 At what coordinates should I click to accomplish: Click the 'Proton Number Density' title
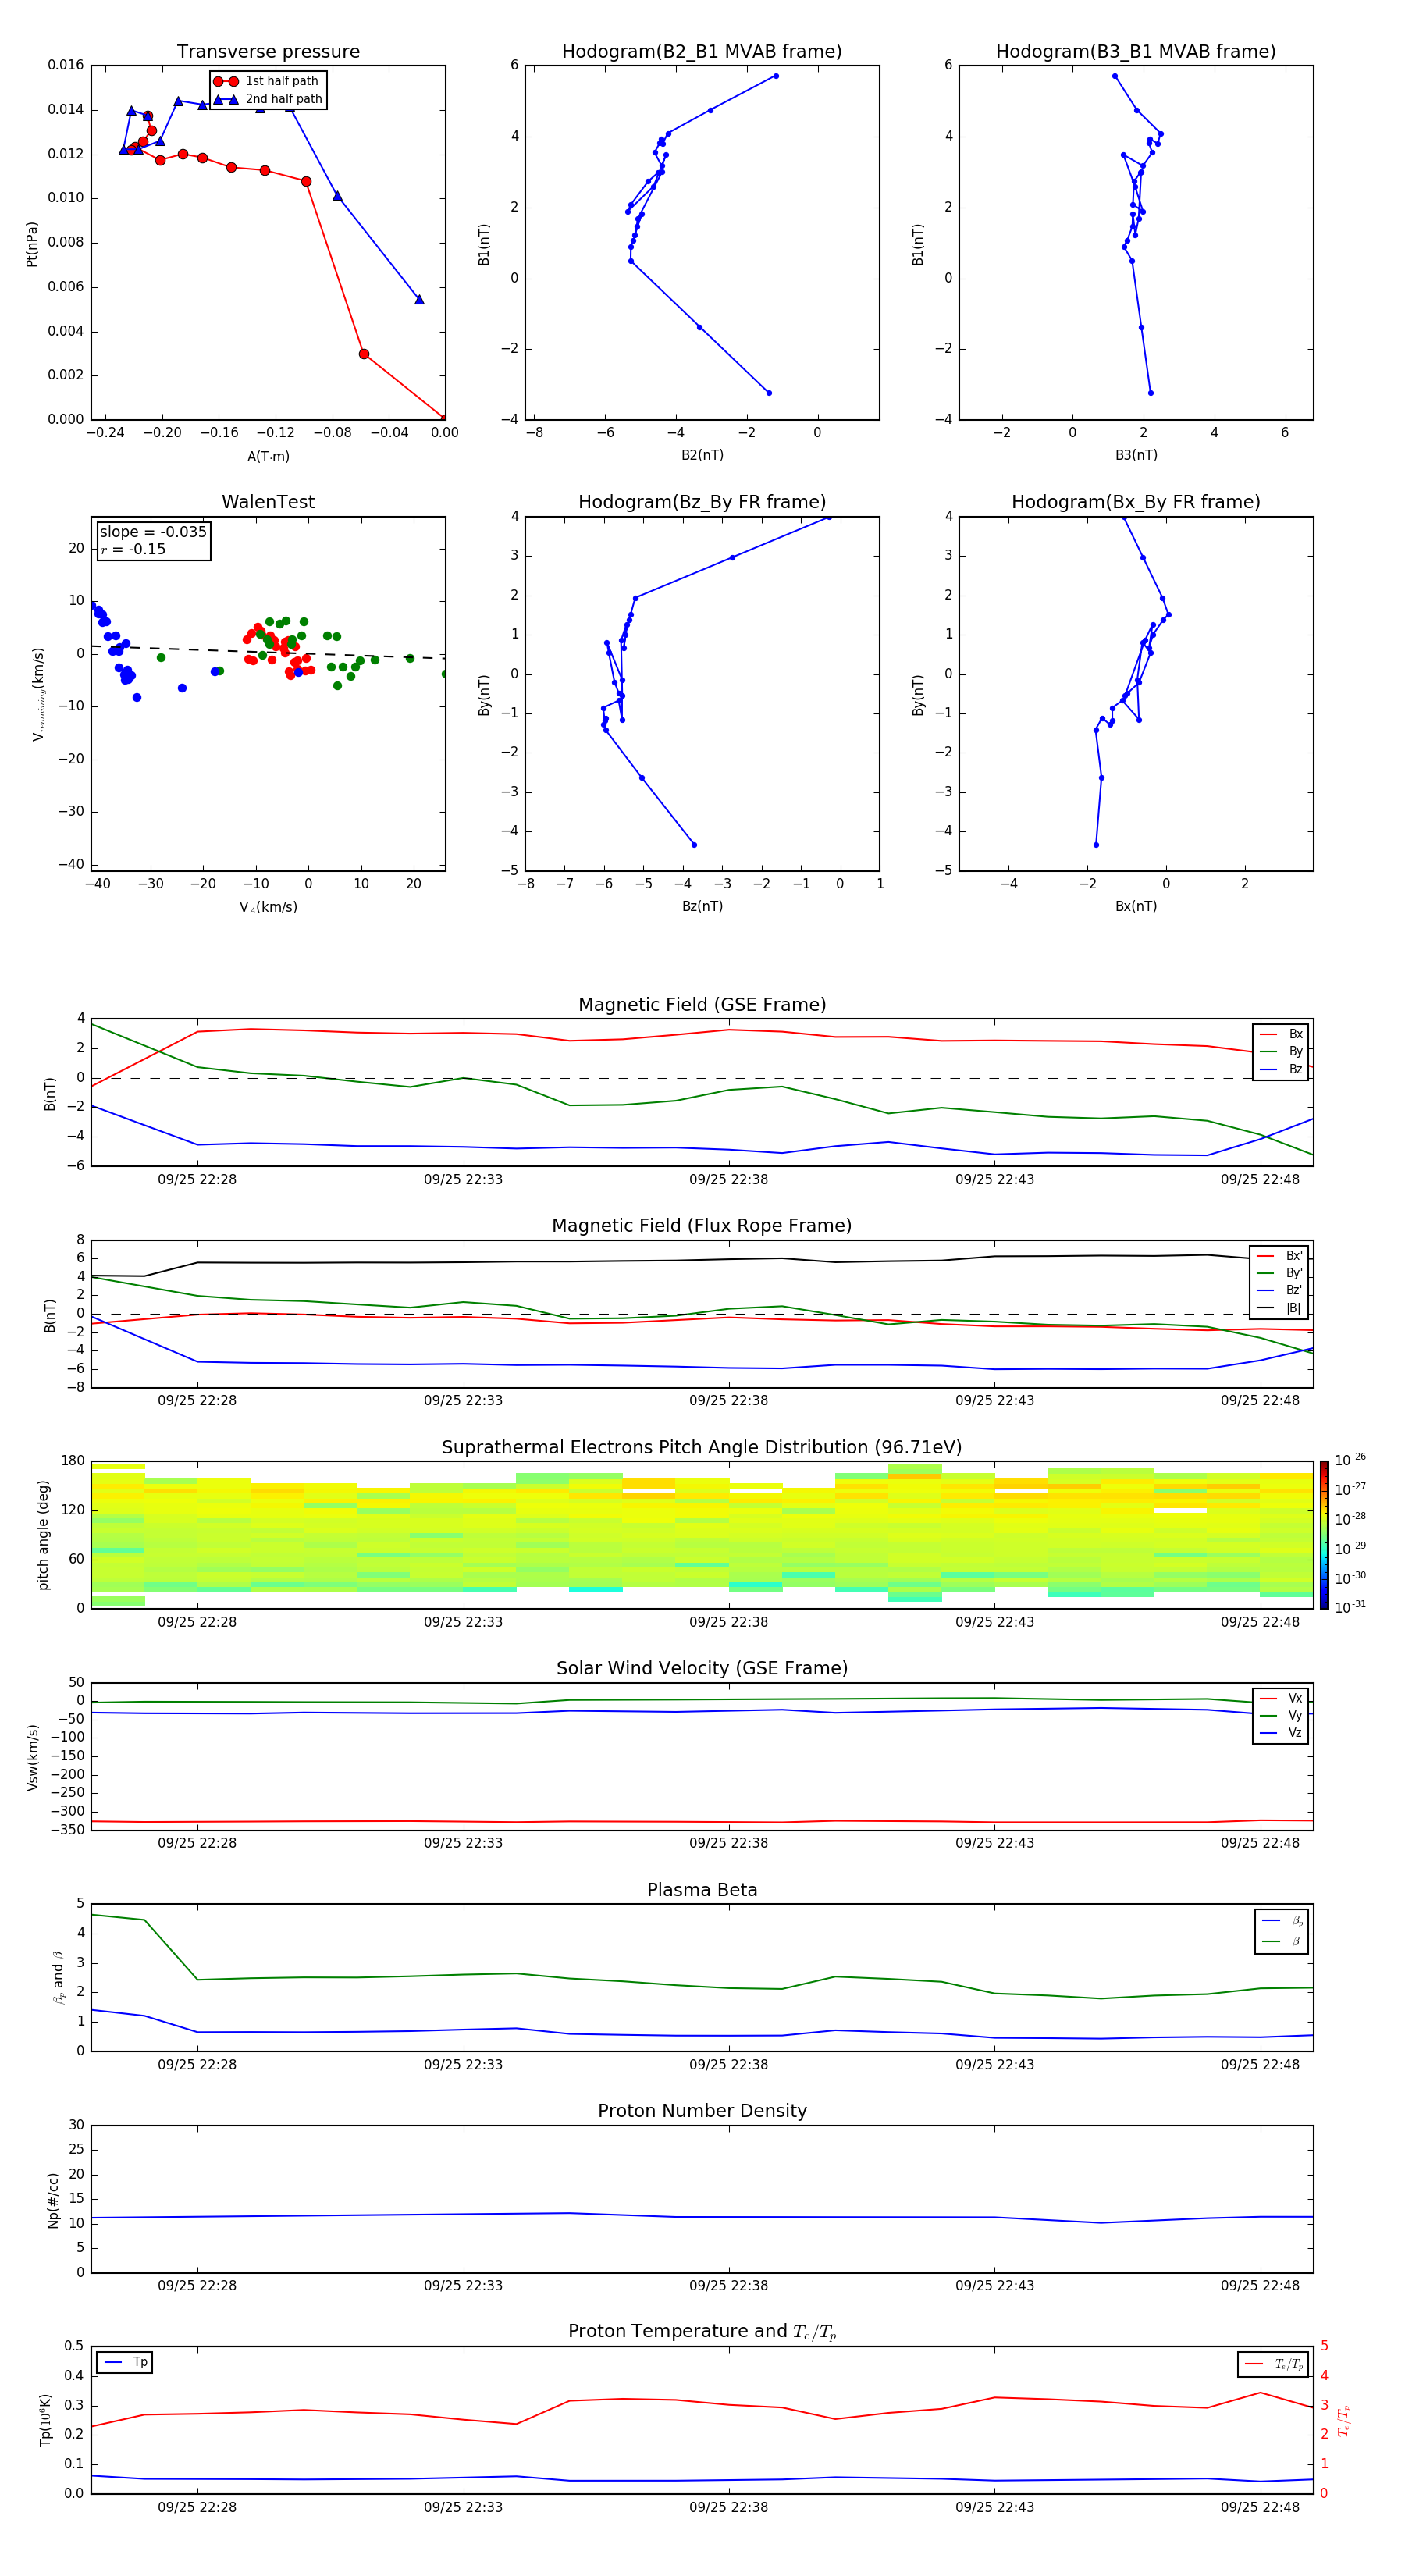[702, 2111]
